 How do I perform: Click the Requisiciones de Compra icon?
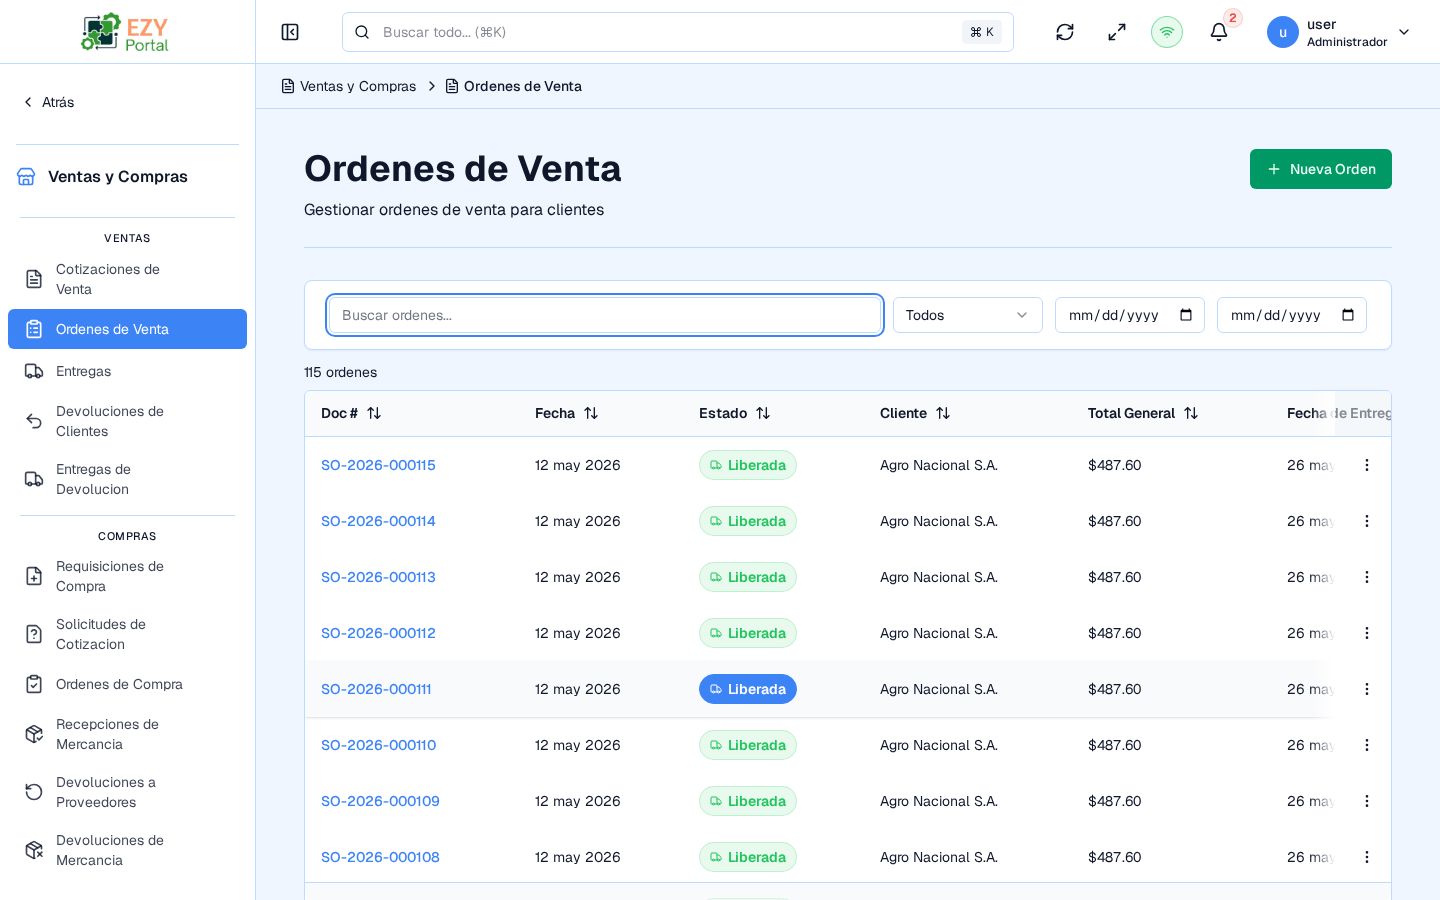coord(34,576)
